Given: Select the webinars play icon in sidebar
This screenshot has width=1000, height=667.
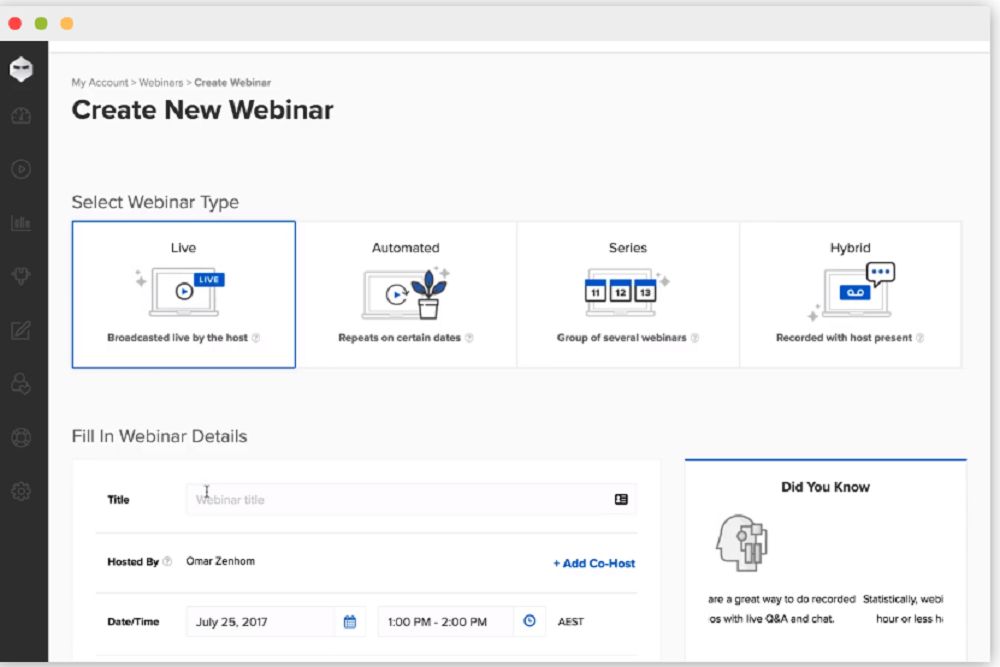Looking at the screenshot, I should click(22, 169).
